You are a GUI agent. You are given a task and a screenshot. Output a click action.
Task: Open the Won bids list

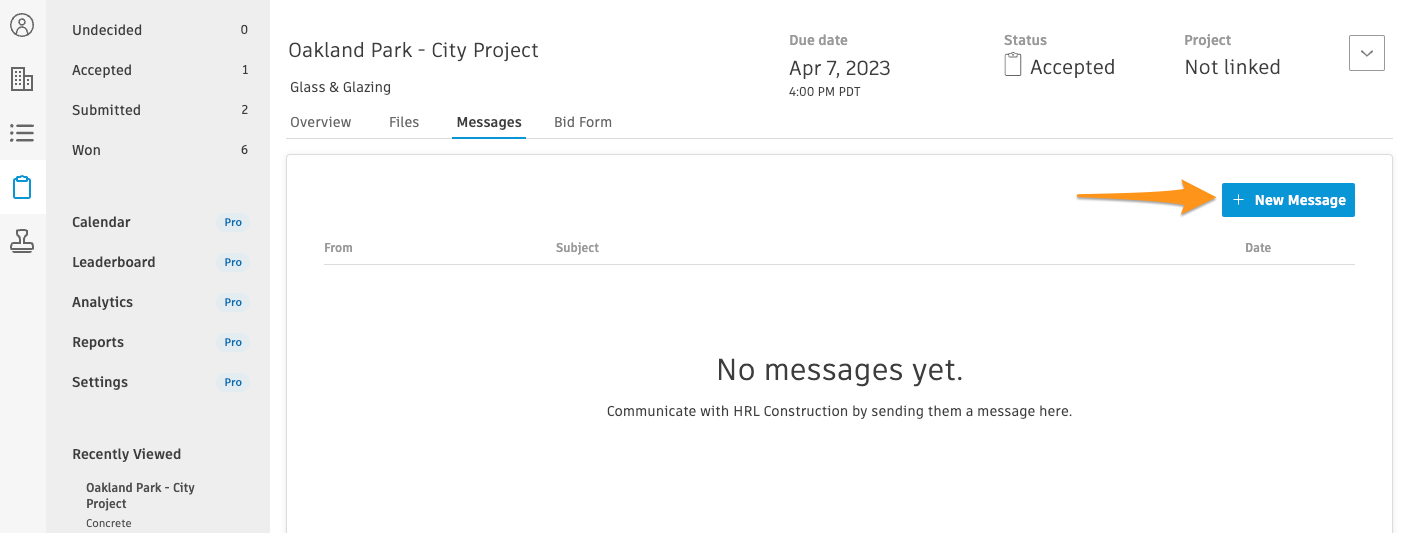(x=160, y=150)
